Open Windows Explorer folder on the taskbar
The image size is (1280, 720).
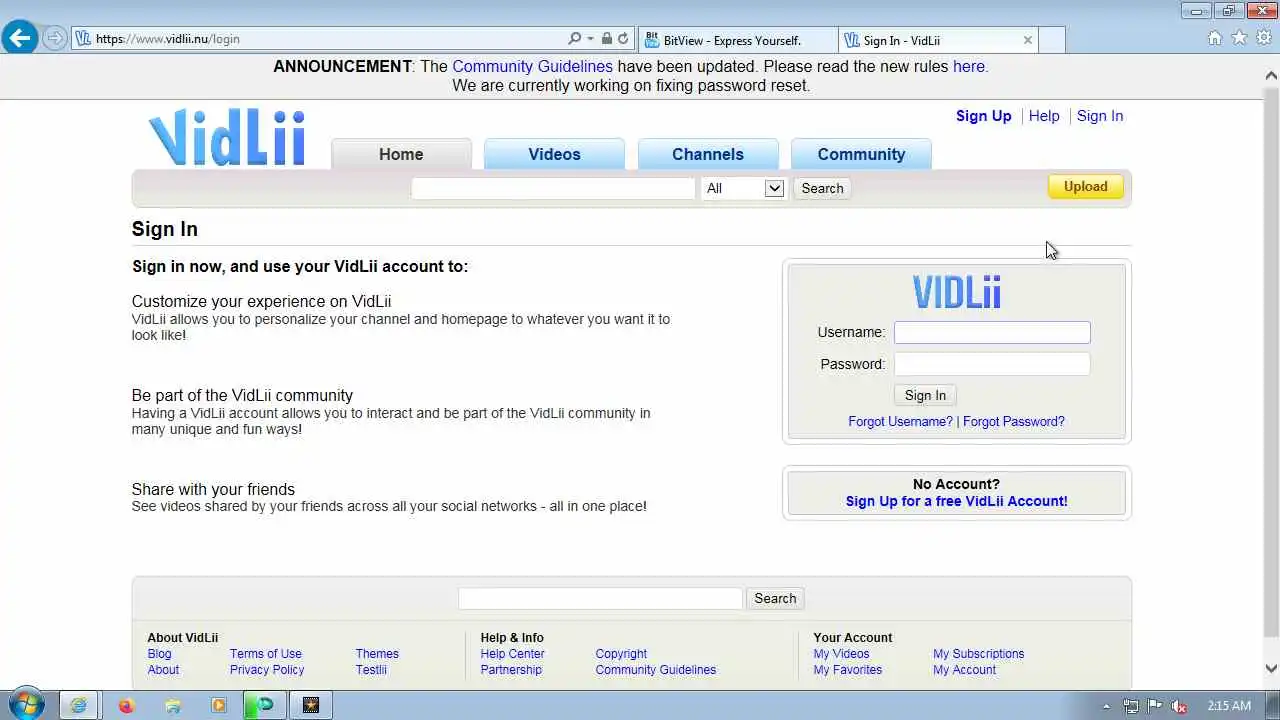(172, 705)
